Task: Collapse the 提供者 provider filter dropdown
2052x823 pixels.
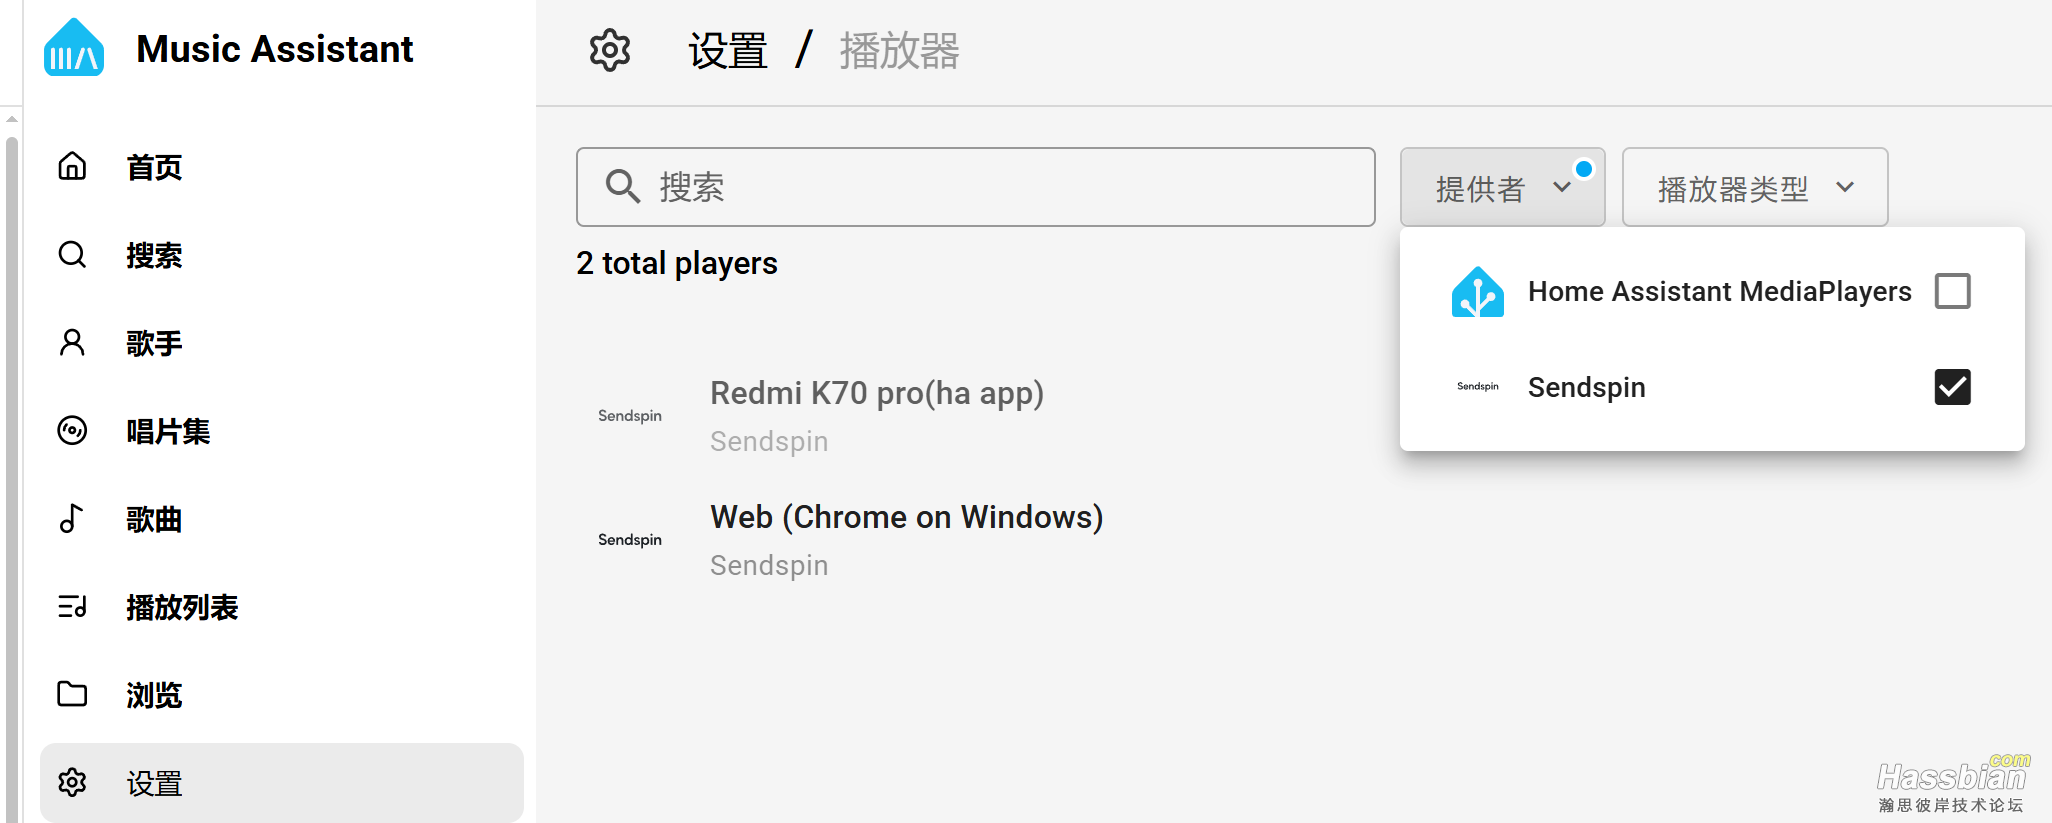Action: pyautogui.click(x=1502, y=188)
